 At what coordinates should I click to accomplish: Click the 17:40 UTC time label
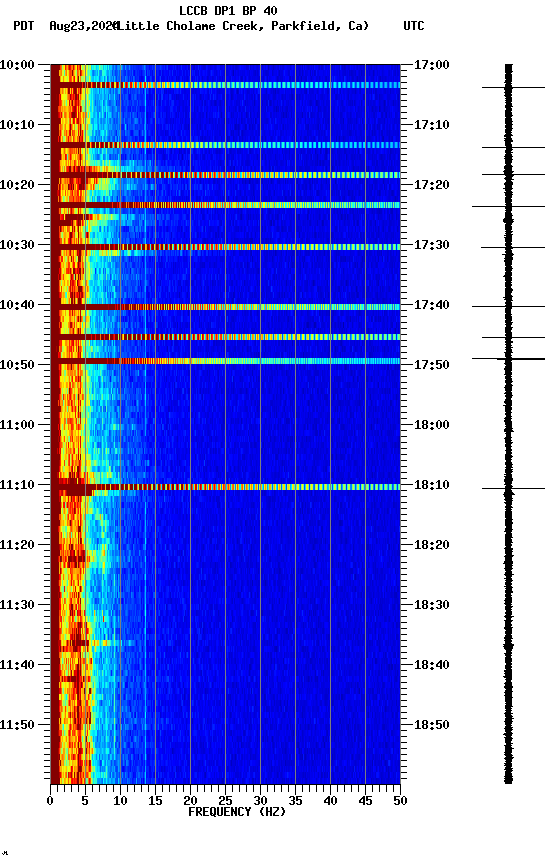pyautogui.click(x=431, y=305)
